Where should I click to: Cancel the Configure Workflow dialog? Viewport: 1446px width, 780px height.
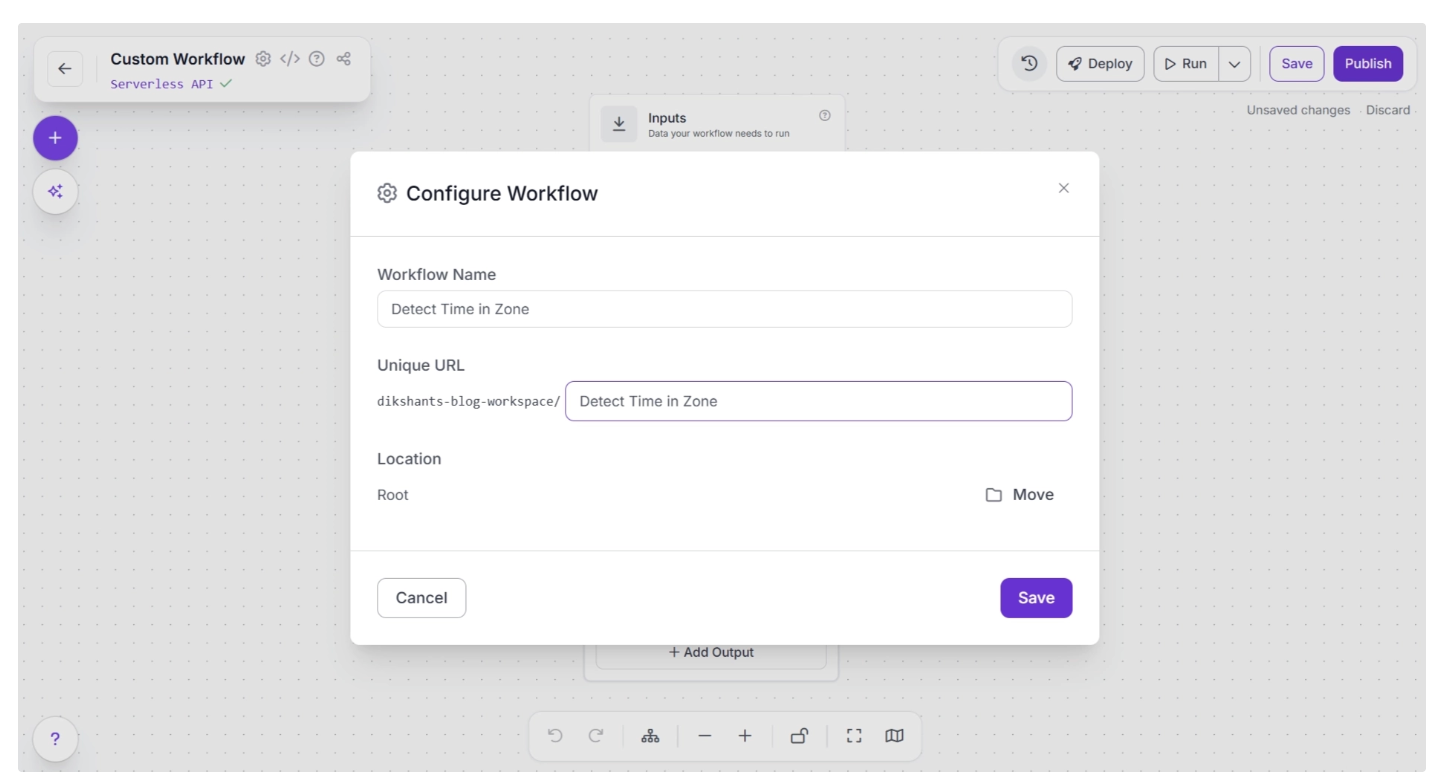tap(421, 598)
